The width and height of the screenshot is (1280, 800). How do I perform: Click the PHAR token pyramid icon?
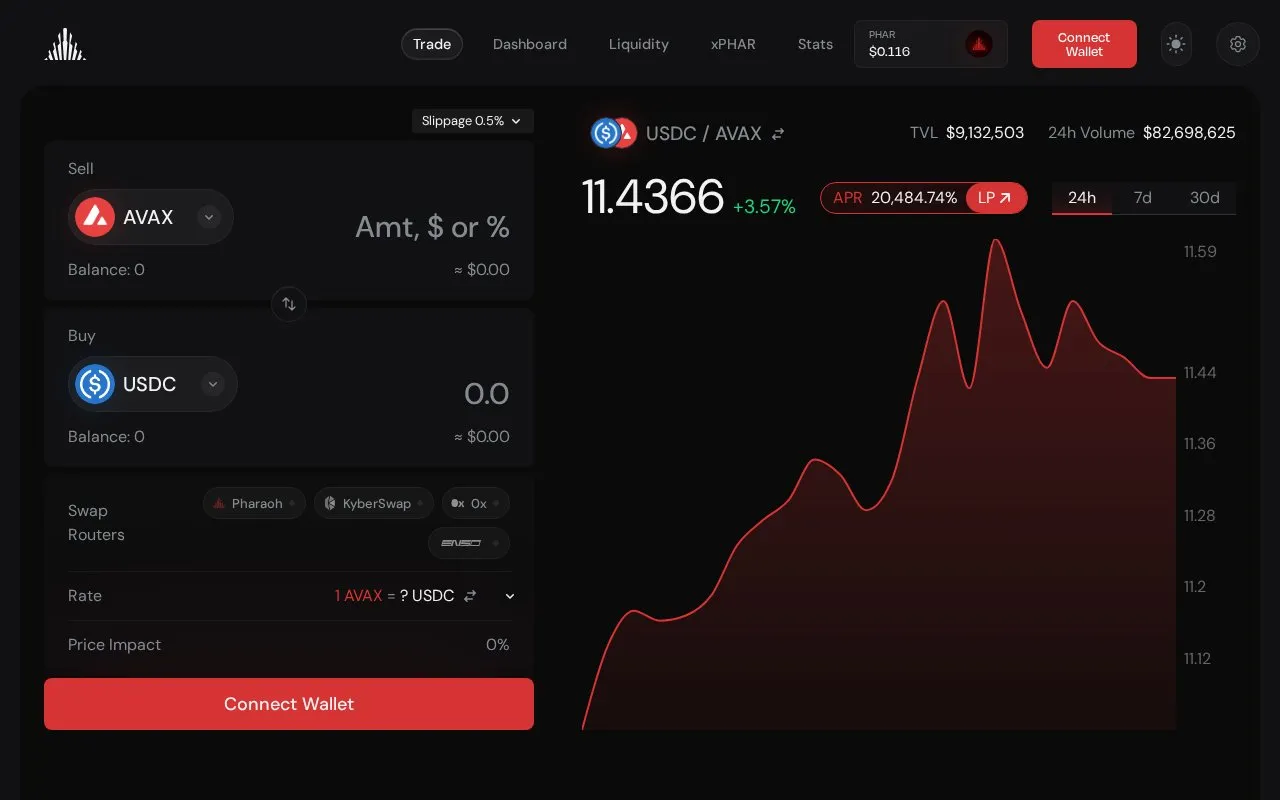(x=979, y=44)
